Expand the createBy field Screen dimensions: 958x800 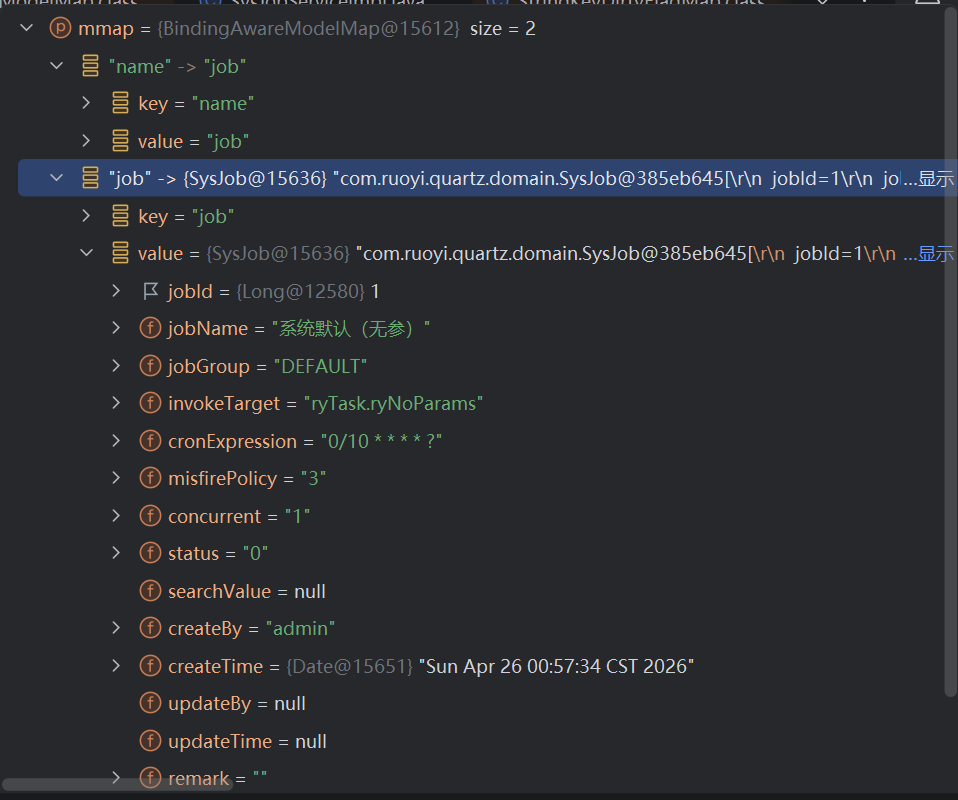116,628
